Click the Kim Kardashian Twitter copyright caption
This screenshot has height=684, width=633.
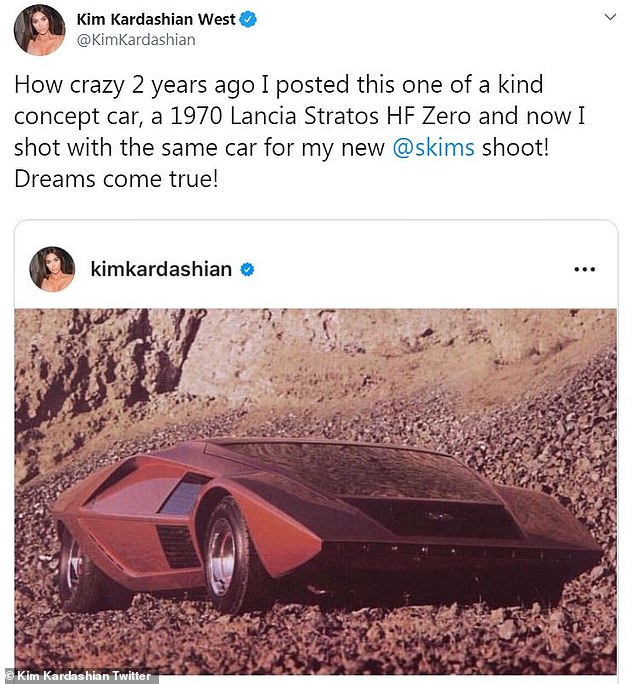(x=79, y=676)
